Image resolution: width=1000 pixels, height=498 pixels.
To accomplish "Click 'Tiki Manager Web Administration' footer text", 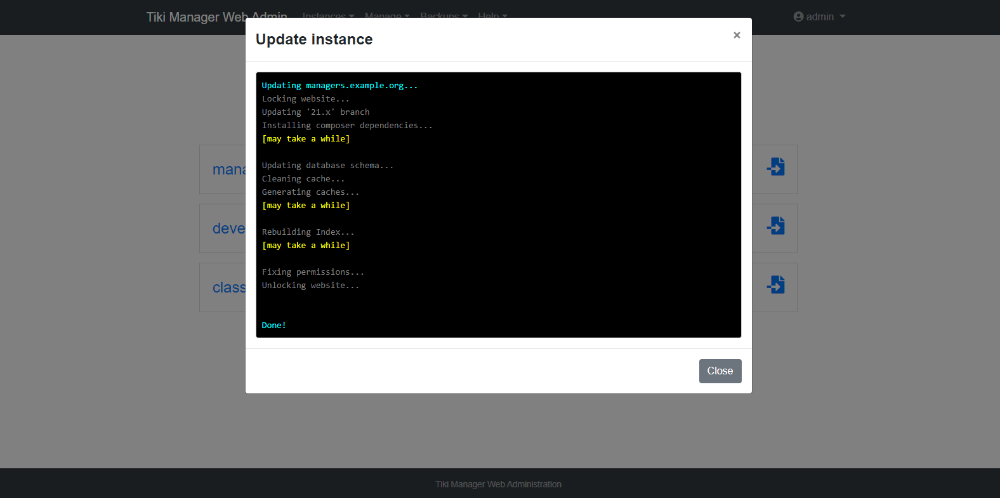I will [x=499, y=484].
